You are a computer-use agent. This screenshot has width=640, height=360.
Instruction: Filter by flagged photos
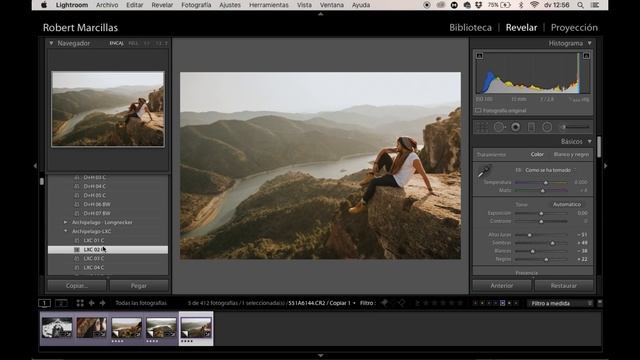coord(384,303)
